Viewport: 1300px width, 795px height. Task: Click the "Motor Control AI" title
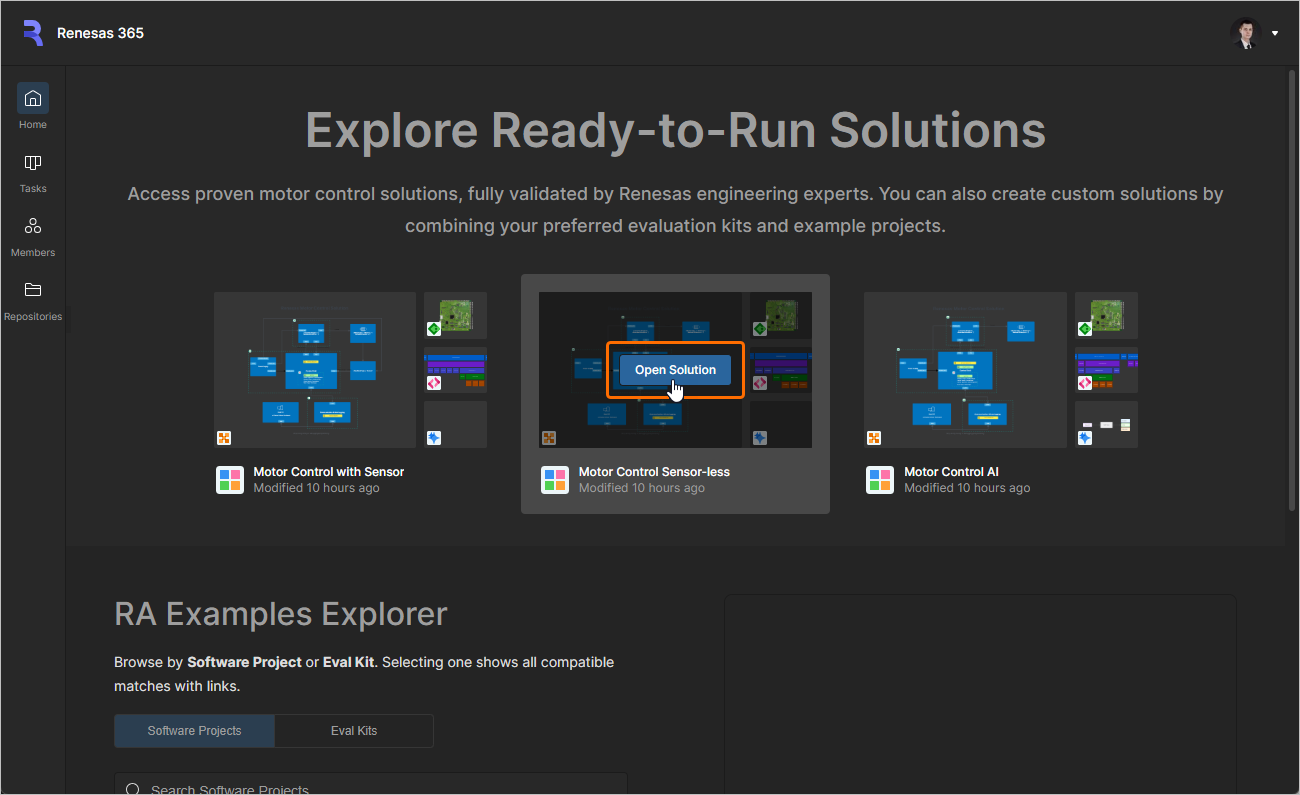(951, 472)
